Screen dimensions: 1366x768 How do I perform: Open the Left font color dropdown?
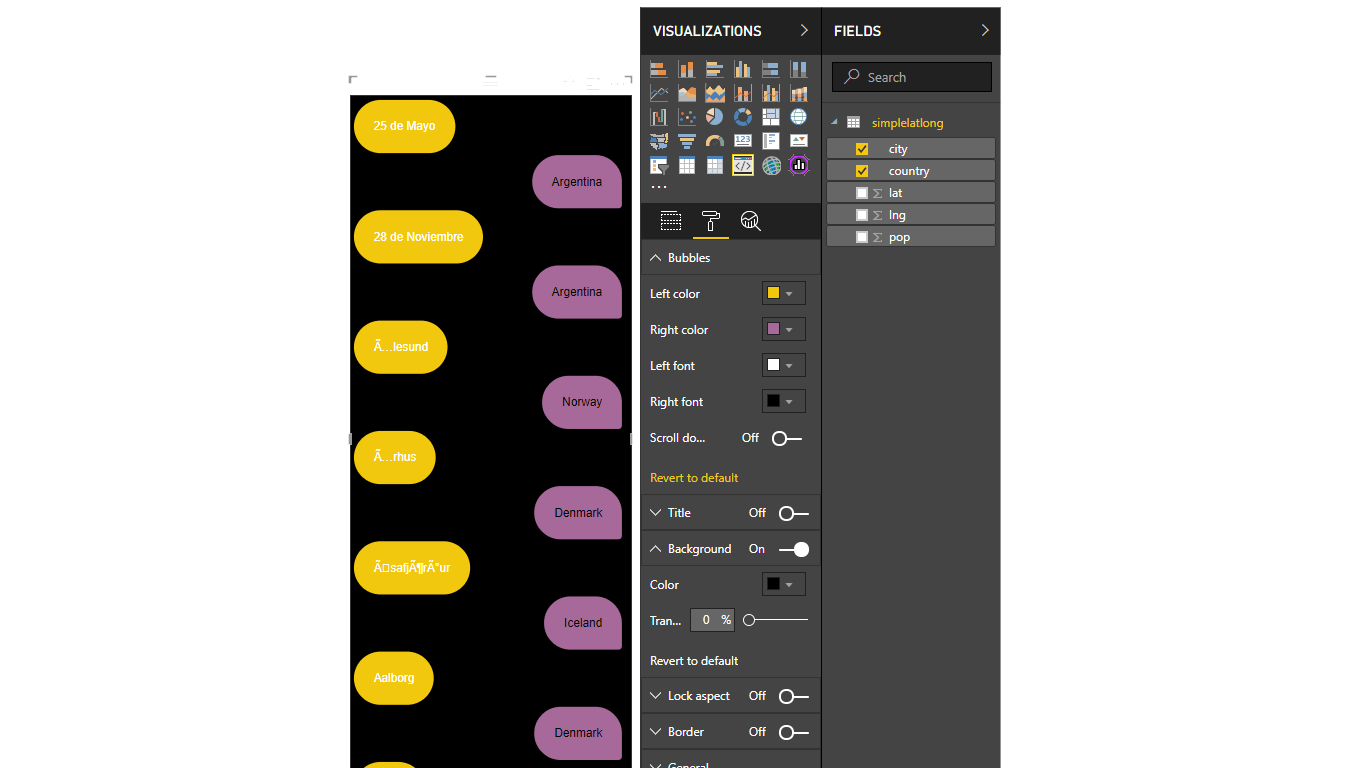tap(783, 366)
